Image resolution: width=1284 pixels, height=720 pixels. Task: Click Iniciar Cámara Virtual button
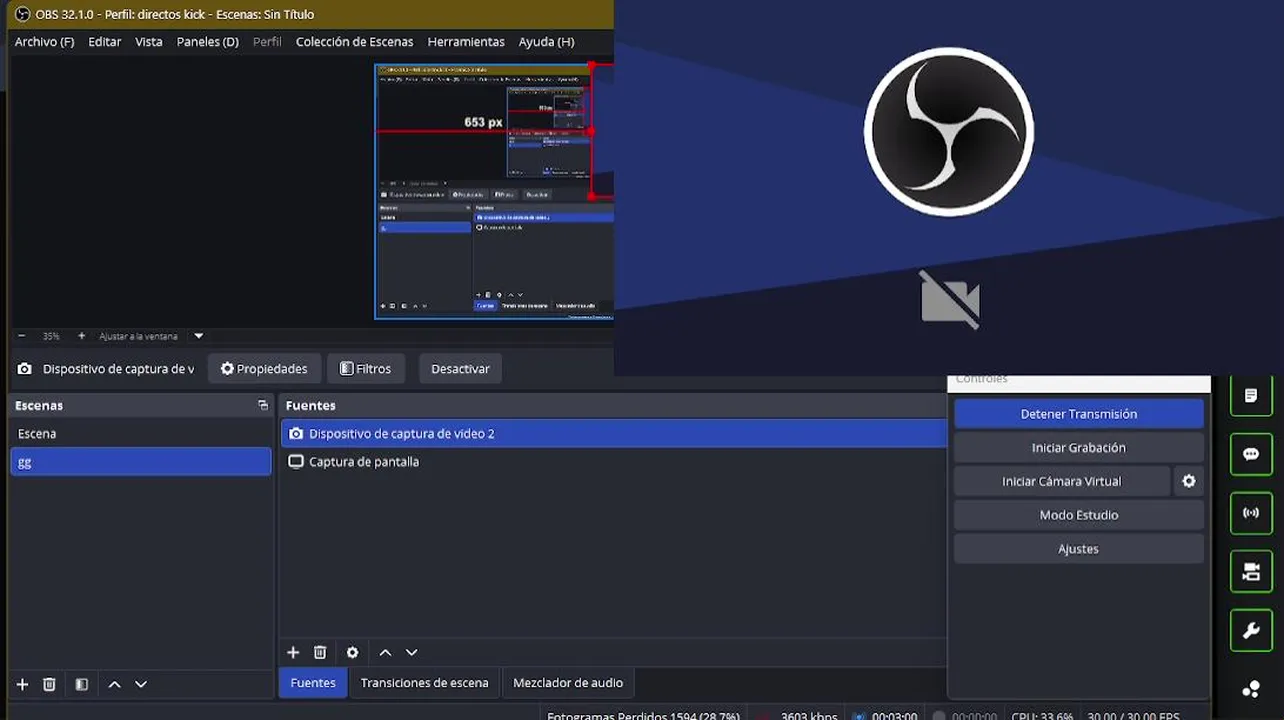pyautogui.click(x=1062, y=481)
